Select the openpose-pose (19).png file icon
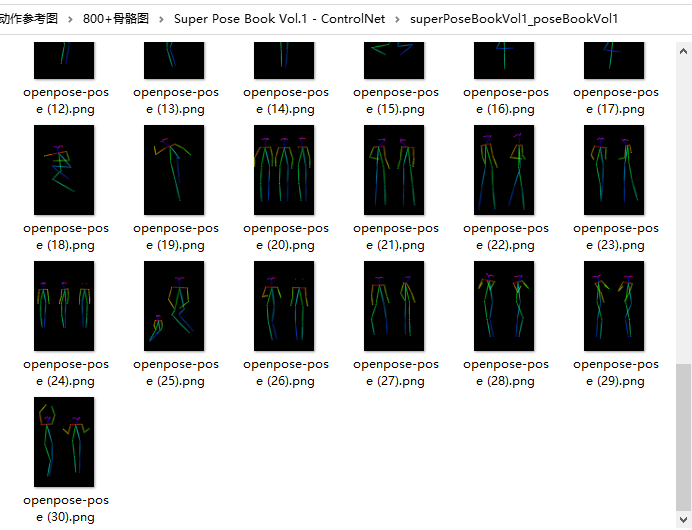The height and width of the screenshot is (530, 692). coord(174,170)
